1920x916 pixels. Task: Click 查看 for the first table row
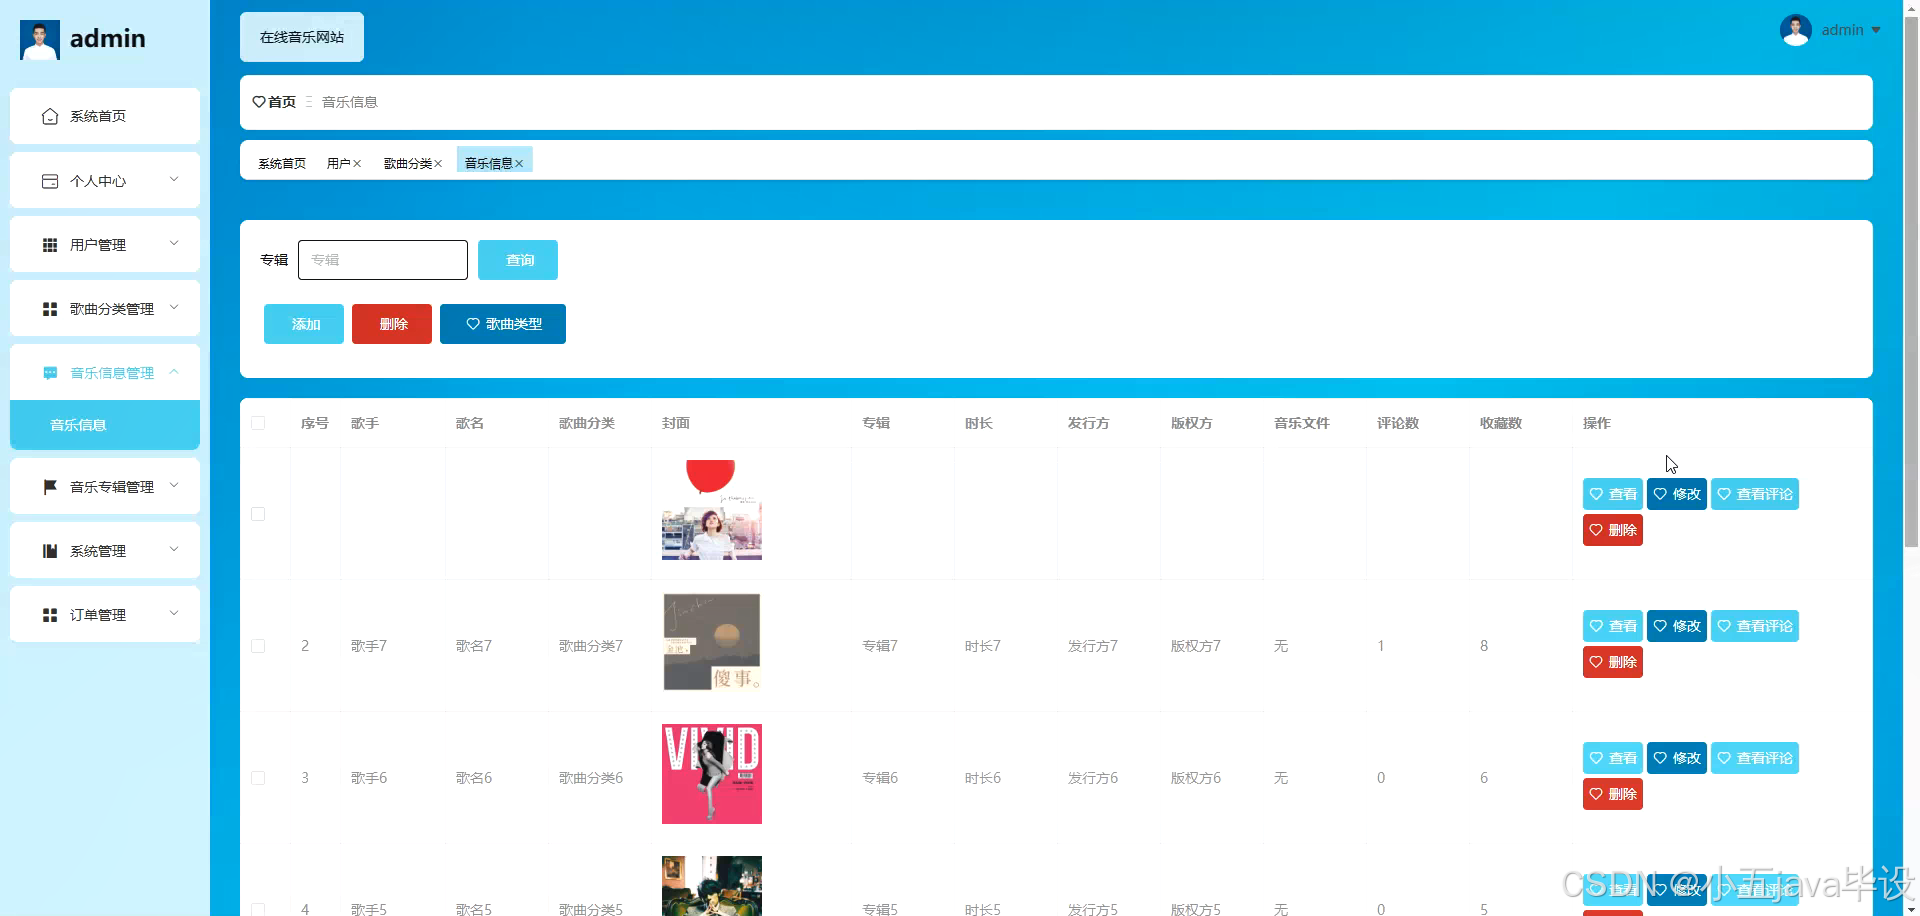click(x=1613, y=494)
